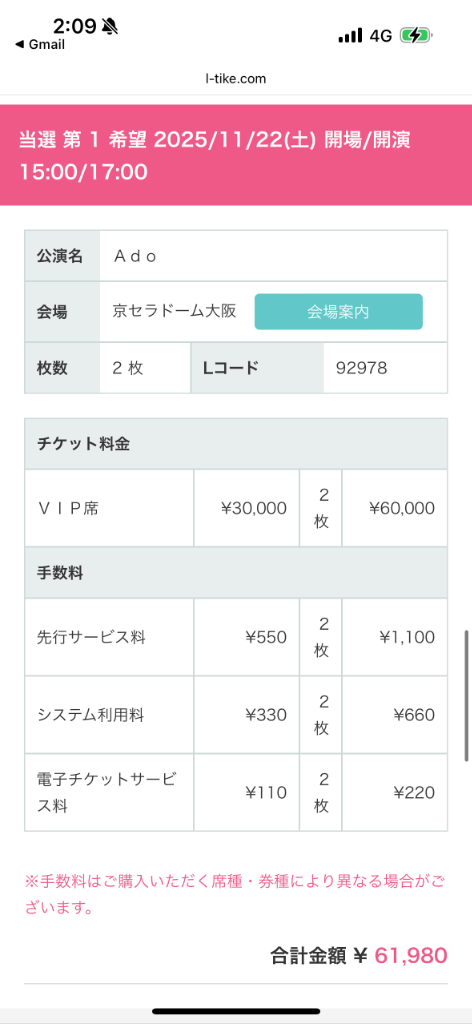Tap the silent mode bell icon
472x1024 pixels.
tap(110, 26)
